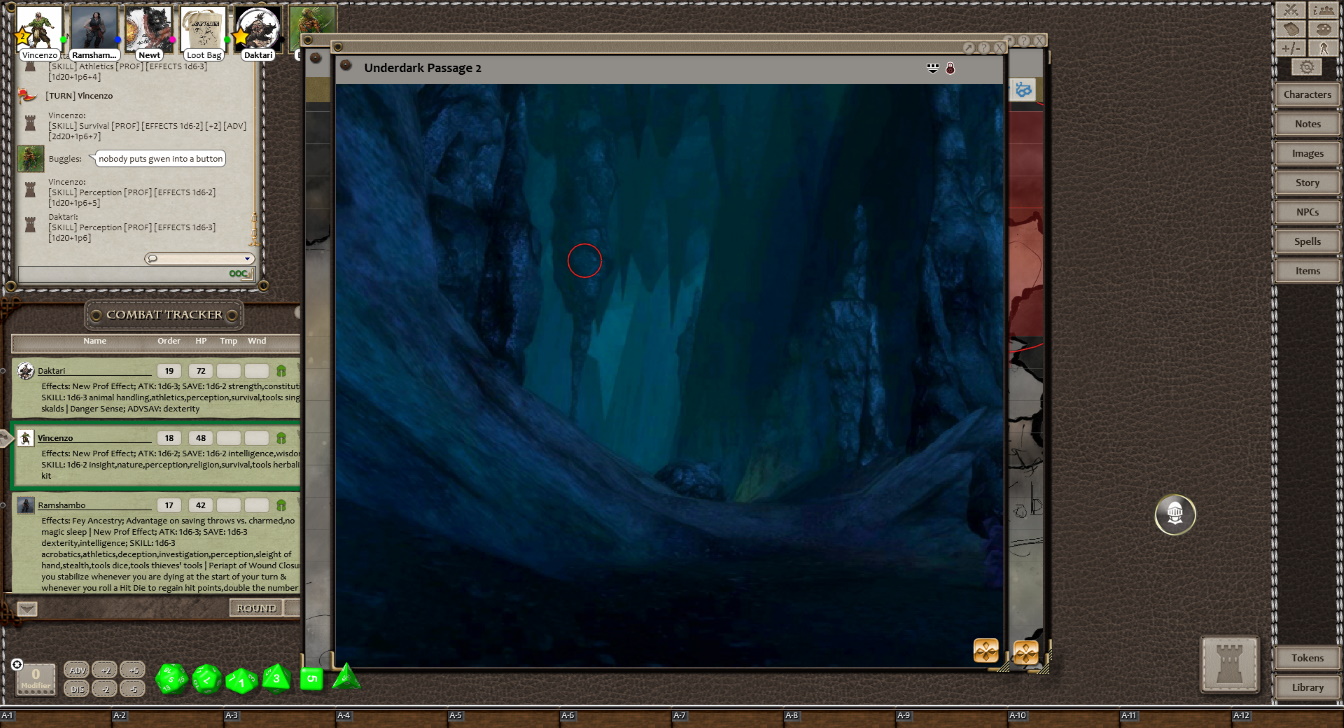Open the Calendar/map scroll icon
This screenshot has height=728, width=1344.
click(1291, 29)
